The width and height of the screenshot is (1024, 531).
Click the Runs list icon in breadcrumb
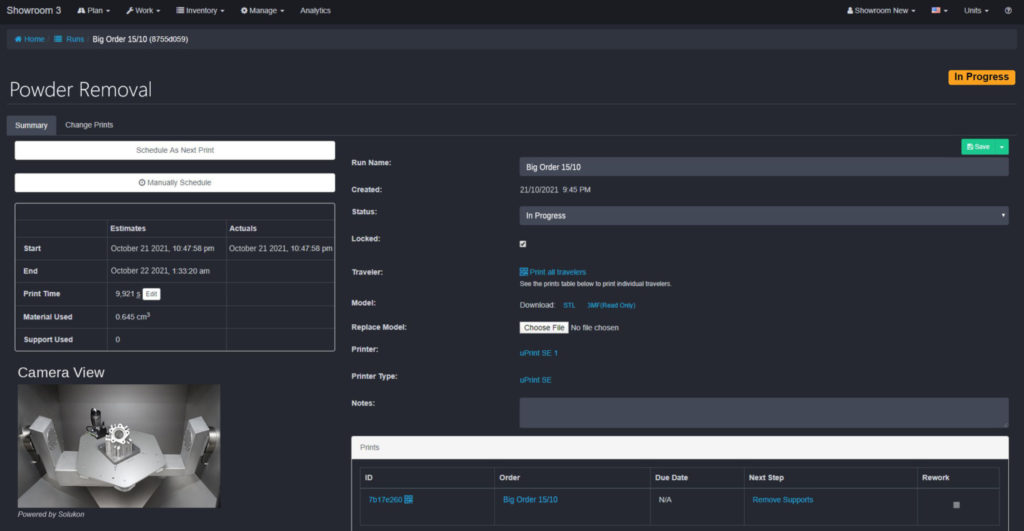coord(58,39)
